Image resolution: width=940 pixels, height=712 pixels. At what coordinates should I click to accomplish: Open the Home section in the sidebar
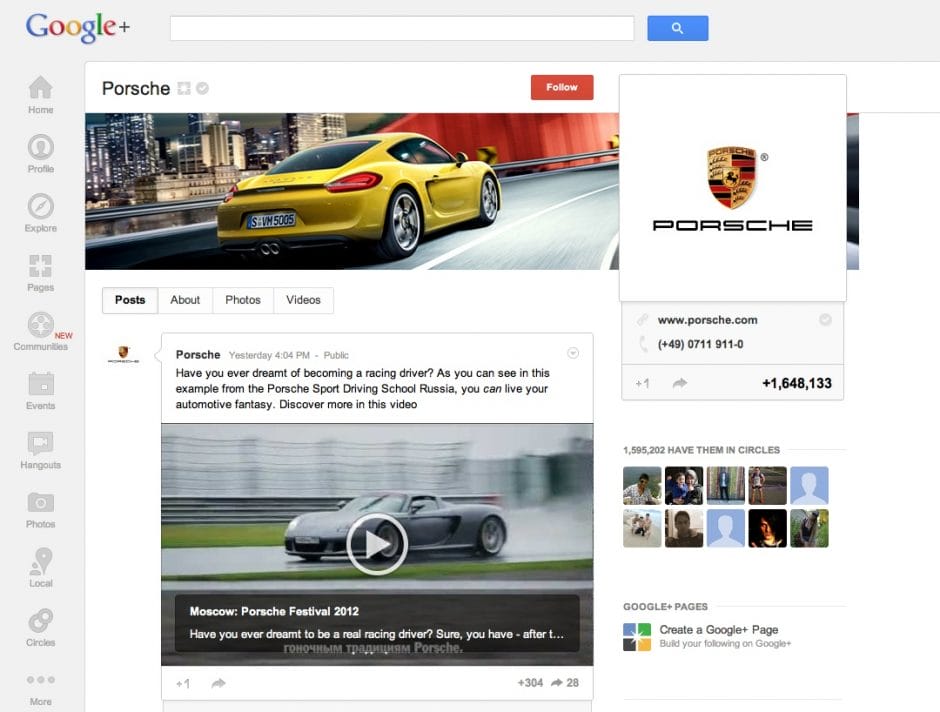40,95
